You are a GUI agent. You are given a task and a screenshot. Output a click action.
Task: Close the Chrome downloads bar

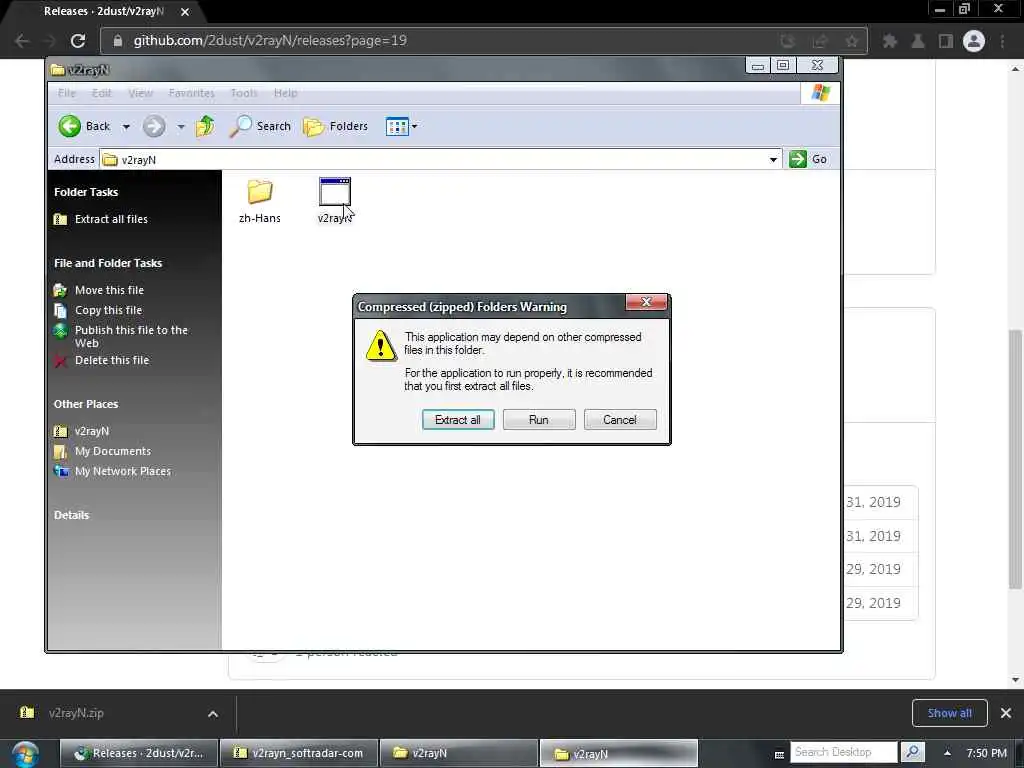pyautogui.click(x=1006, y=713)
